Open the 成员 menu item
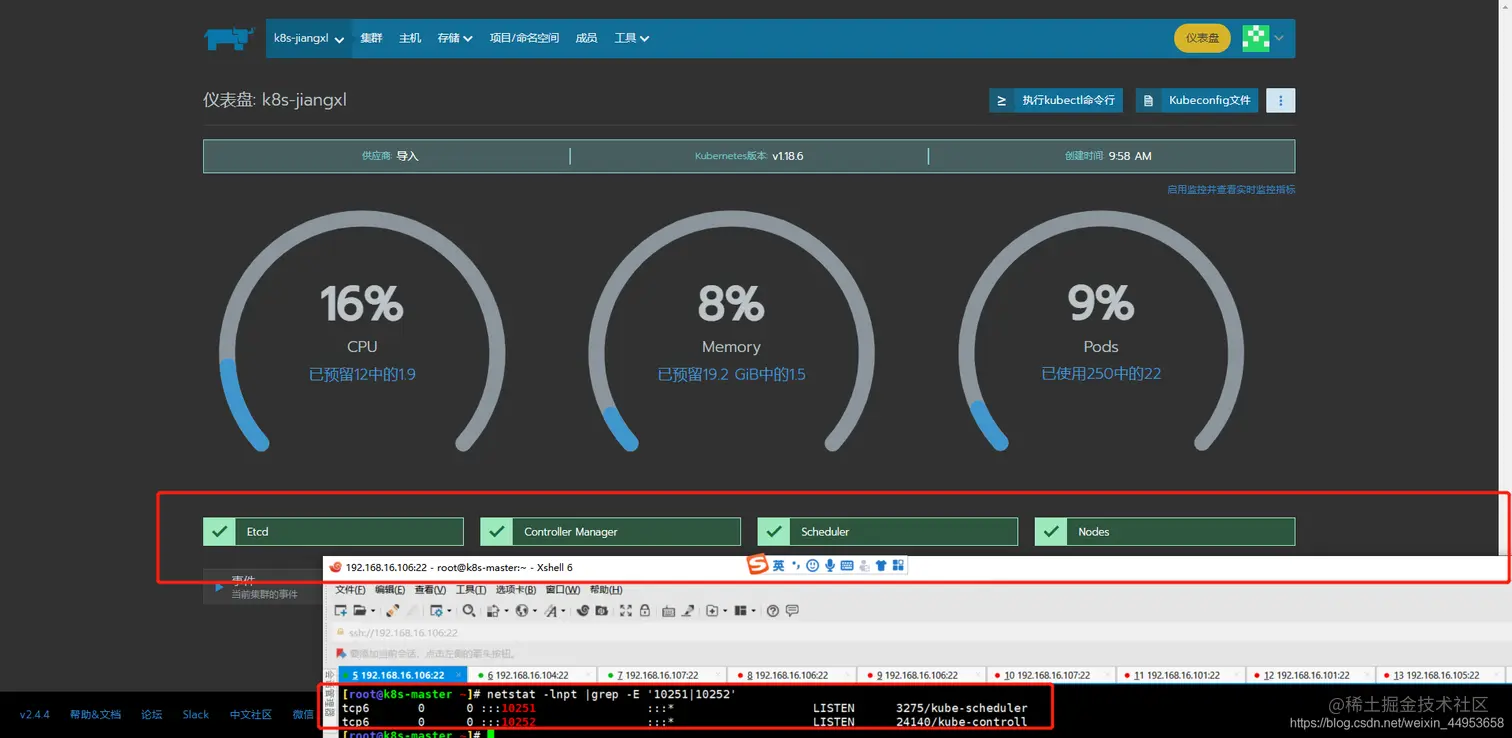The image size is (1512, 738). (586, 38)
